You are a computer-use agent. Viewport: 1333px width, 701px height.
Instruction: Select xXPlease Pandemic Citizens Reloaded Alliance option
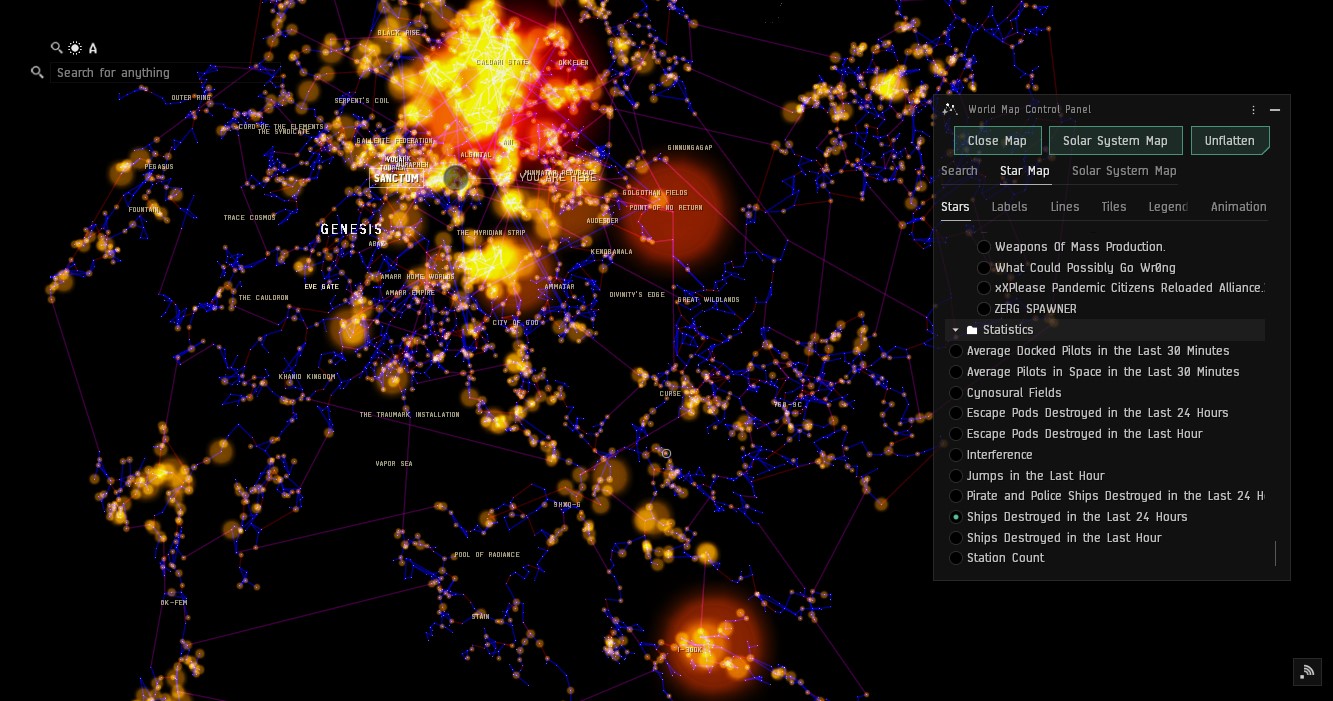click(984, 288)
